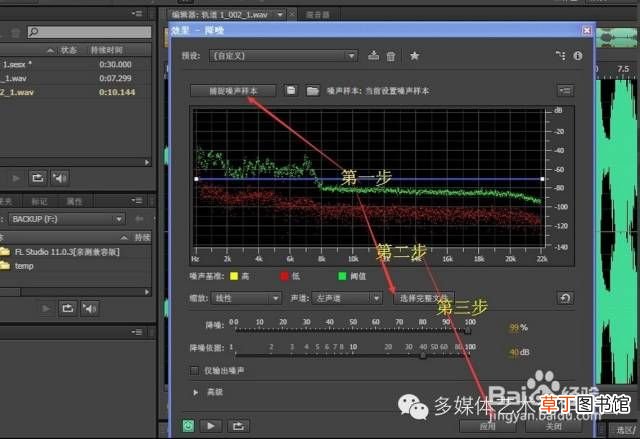Switch to the 混音器 mixer tab
The width and height of the screenshot is (640, 439).
click(318, 15)
